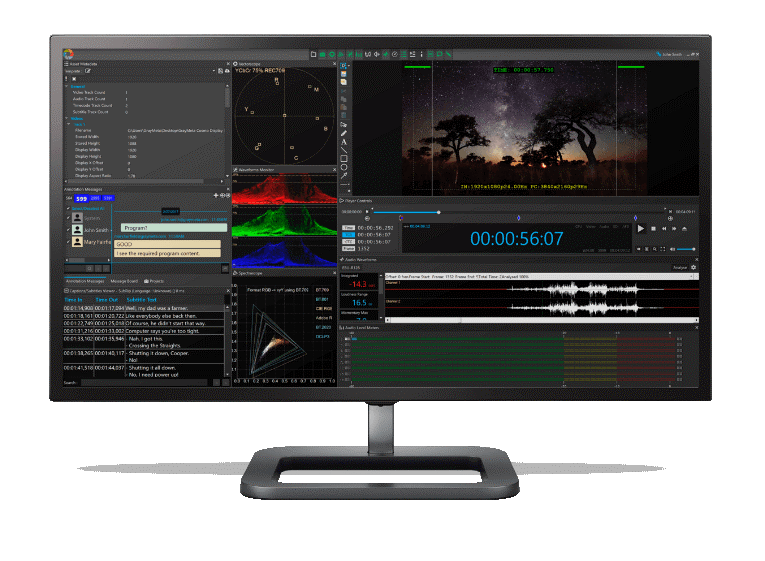
Task: Click the rewind button in Player Controls
Action: [664, 228]
